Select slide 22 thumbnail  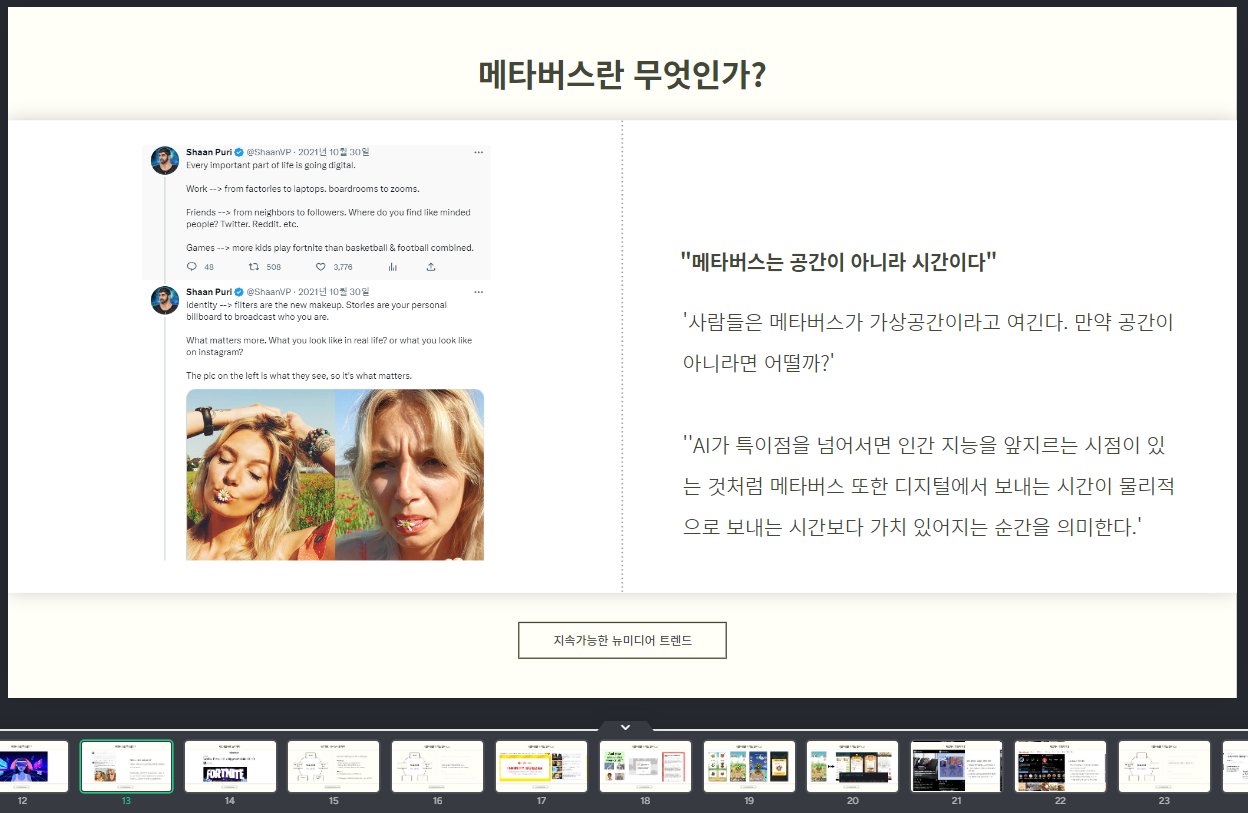pos(1061,767)
